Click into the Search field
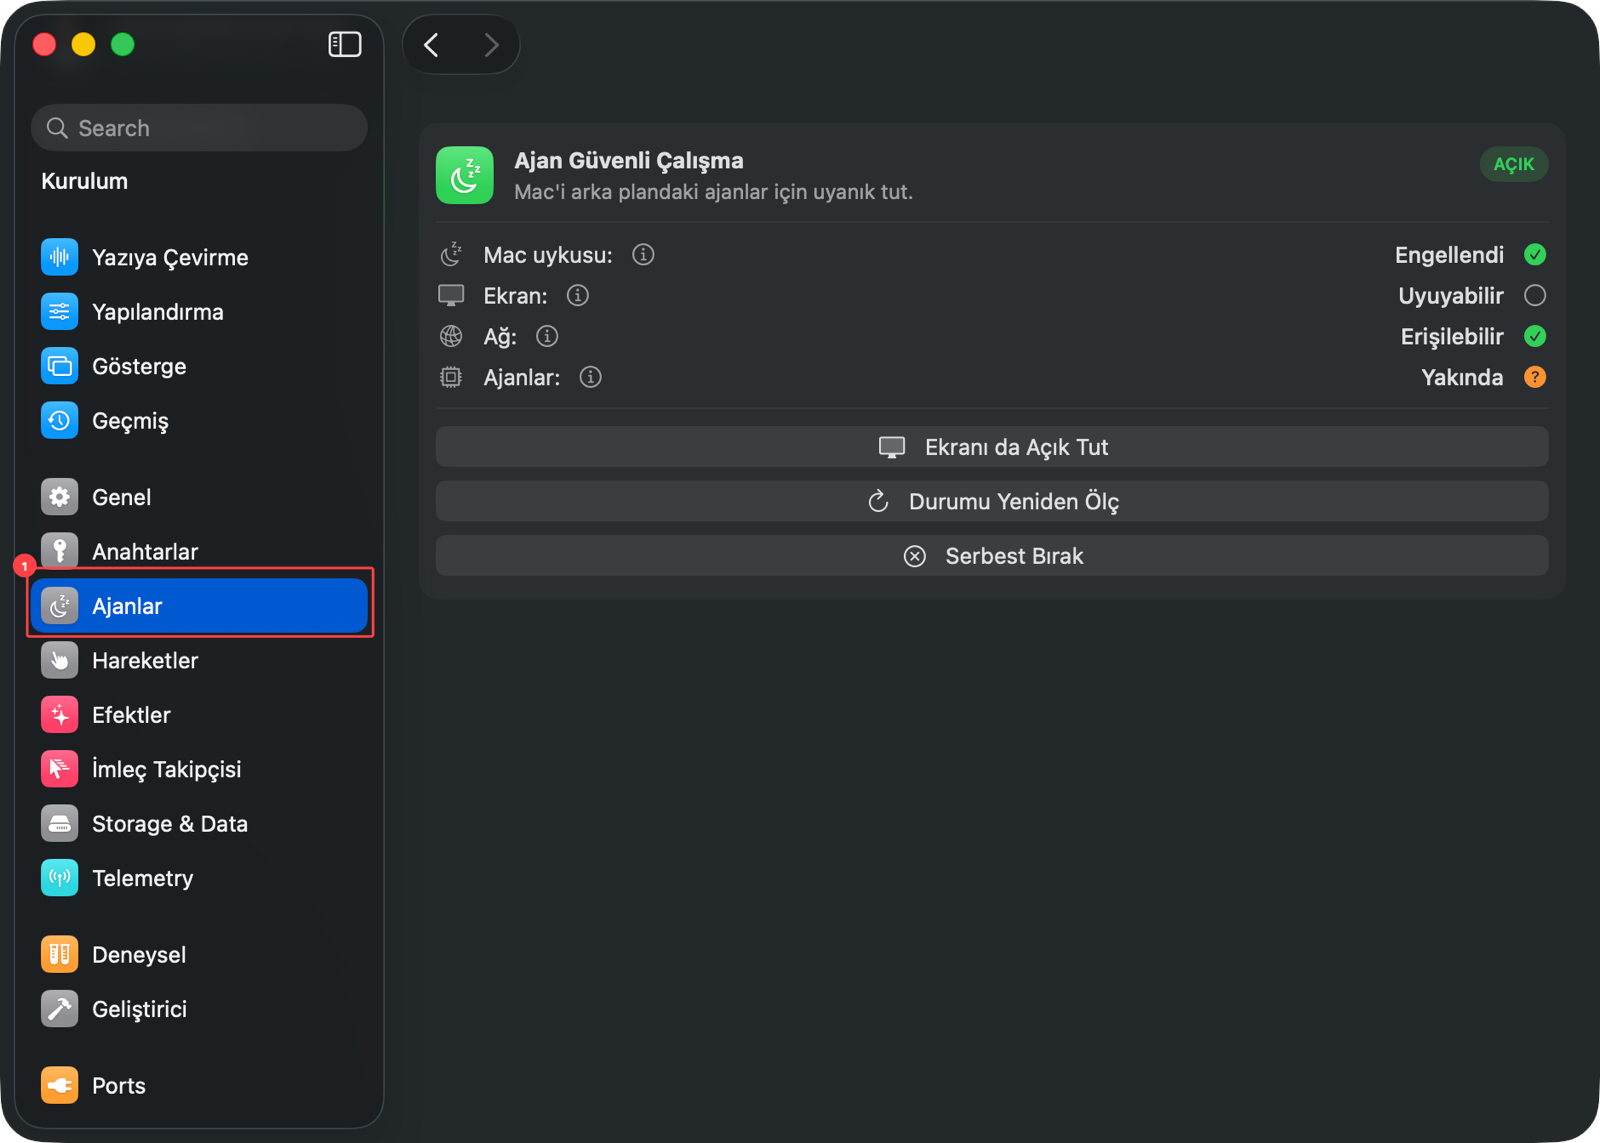The image size is (1600, 1143). [x=199, y=128]
